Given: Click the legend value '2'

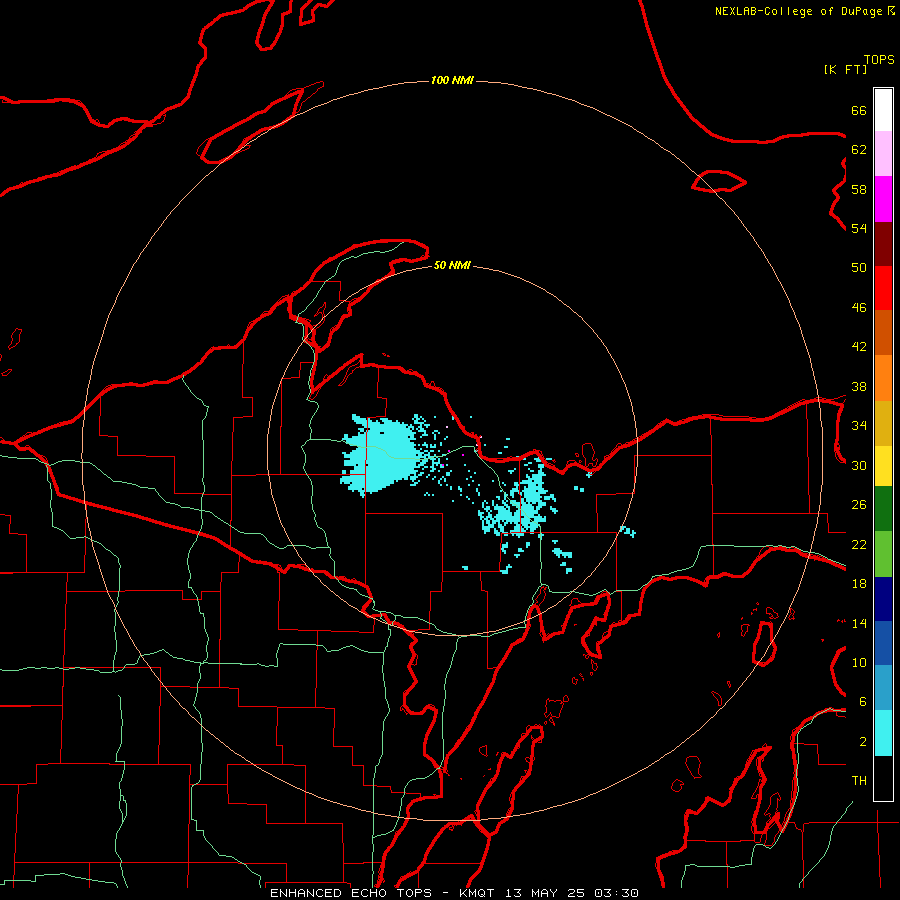Looking at the screenshot, I should pos(863,742).
